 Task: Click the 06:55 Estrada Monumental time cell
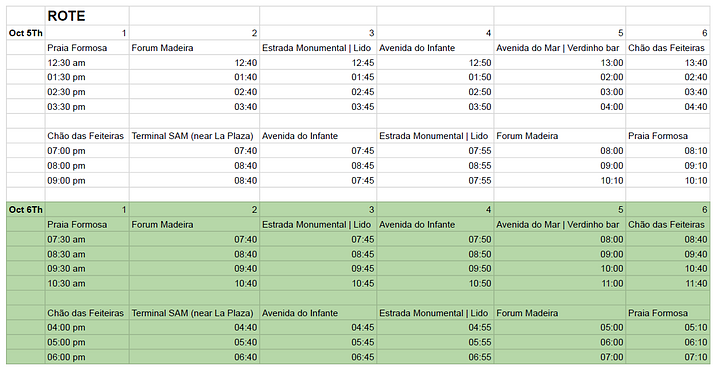point(435,357)
